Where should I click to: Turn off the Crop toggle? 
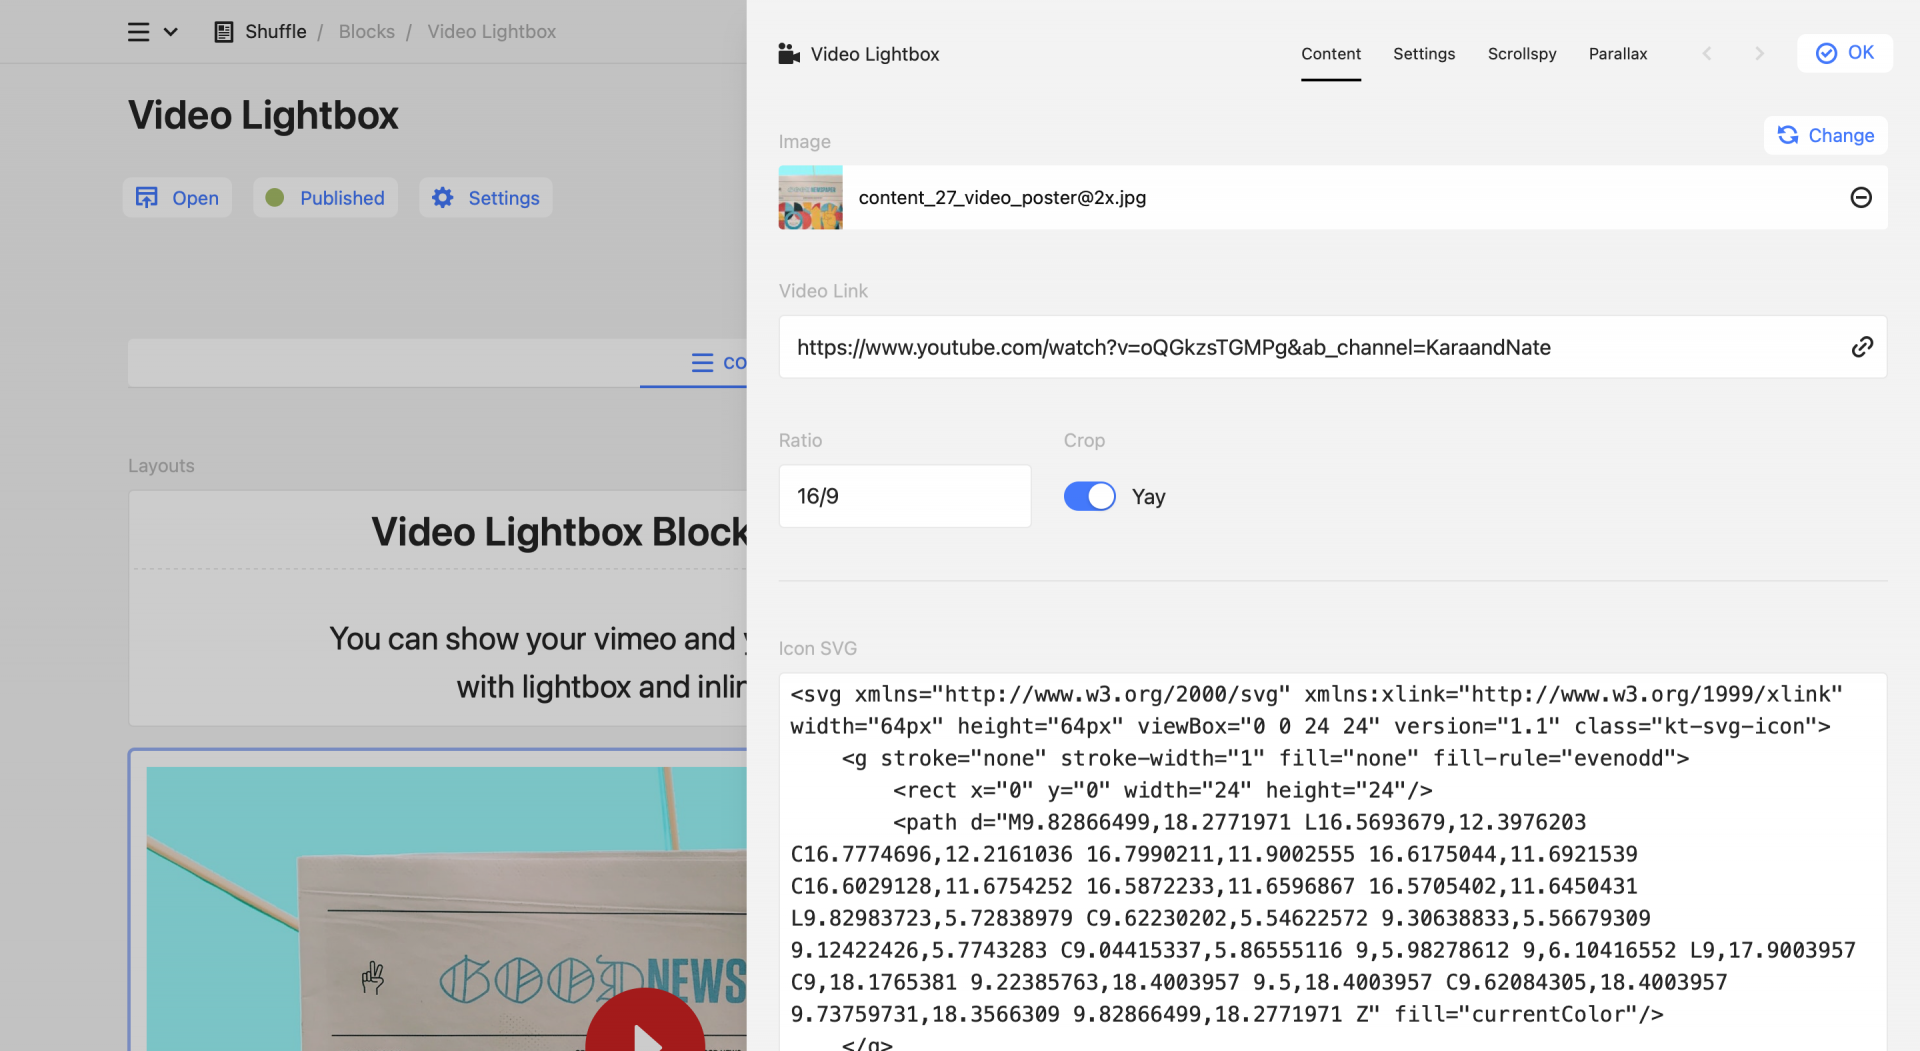pos(1089,497)
